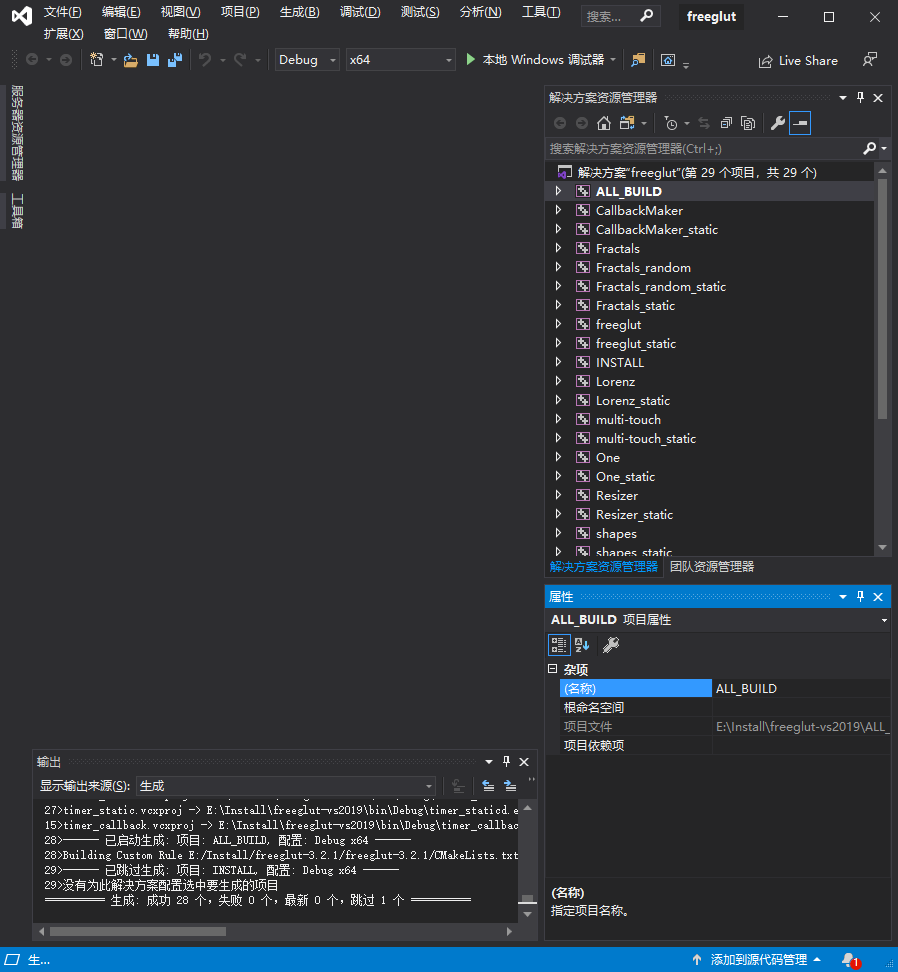Select the (名称) property row

click(725, 688)
